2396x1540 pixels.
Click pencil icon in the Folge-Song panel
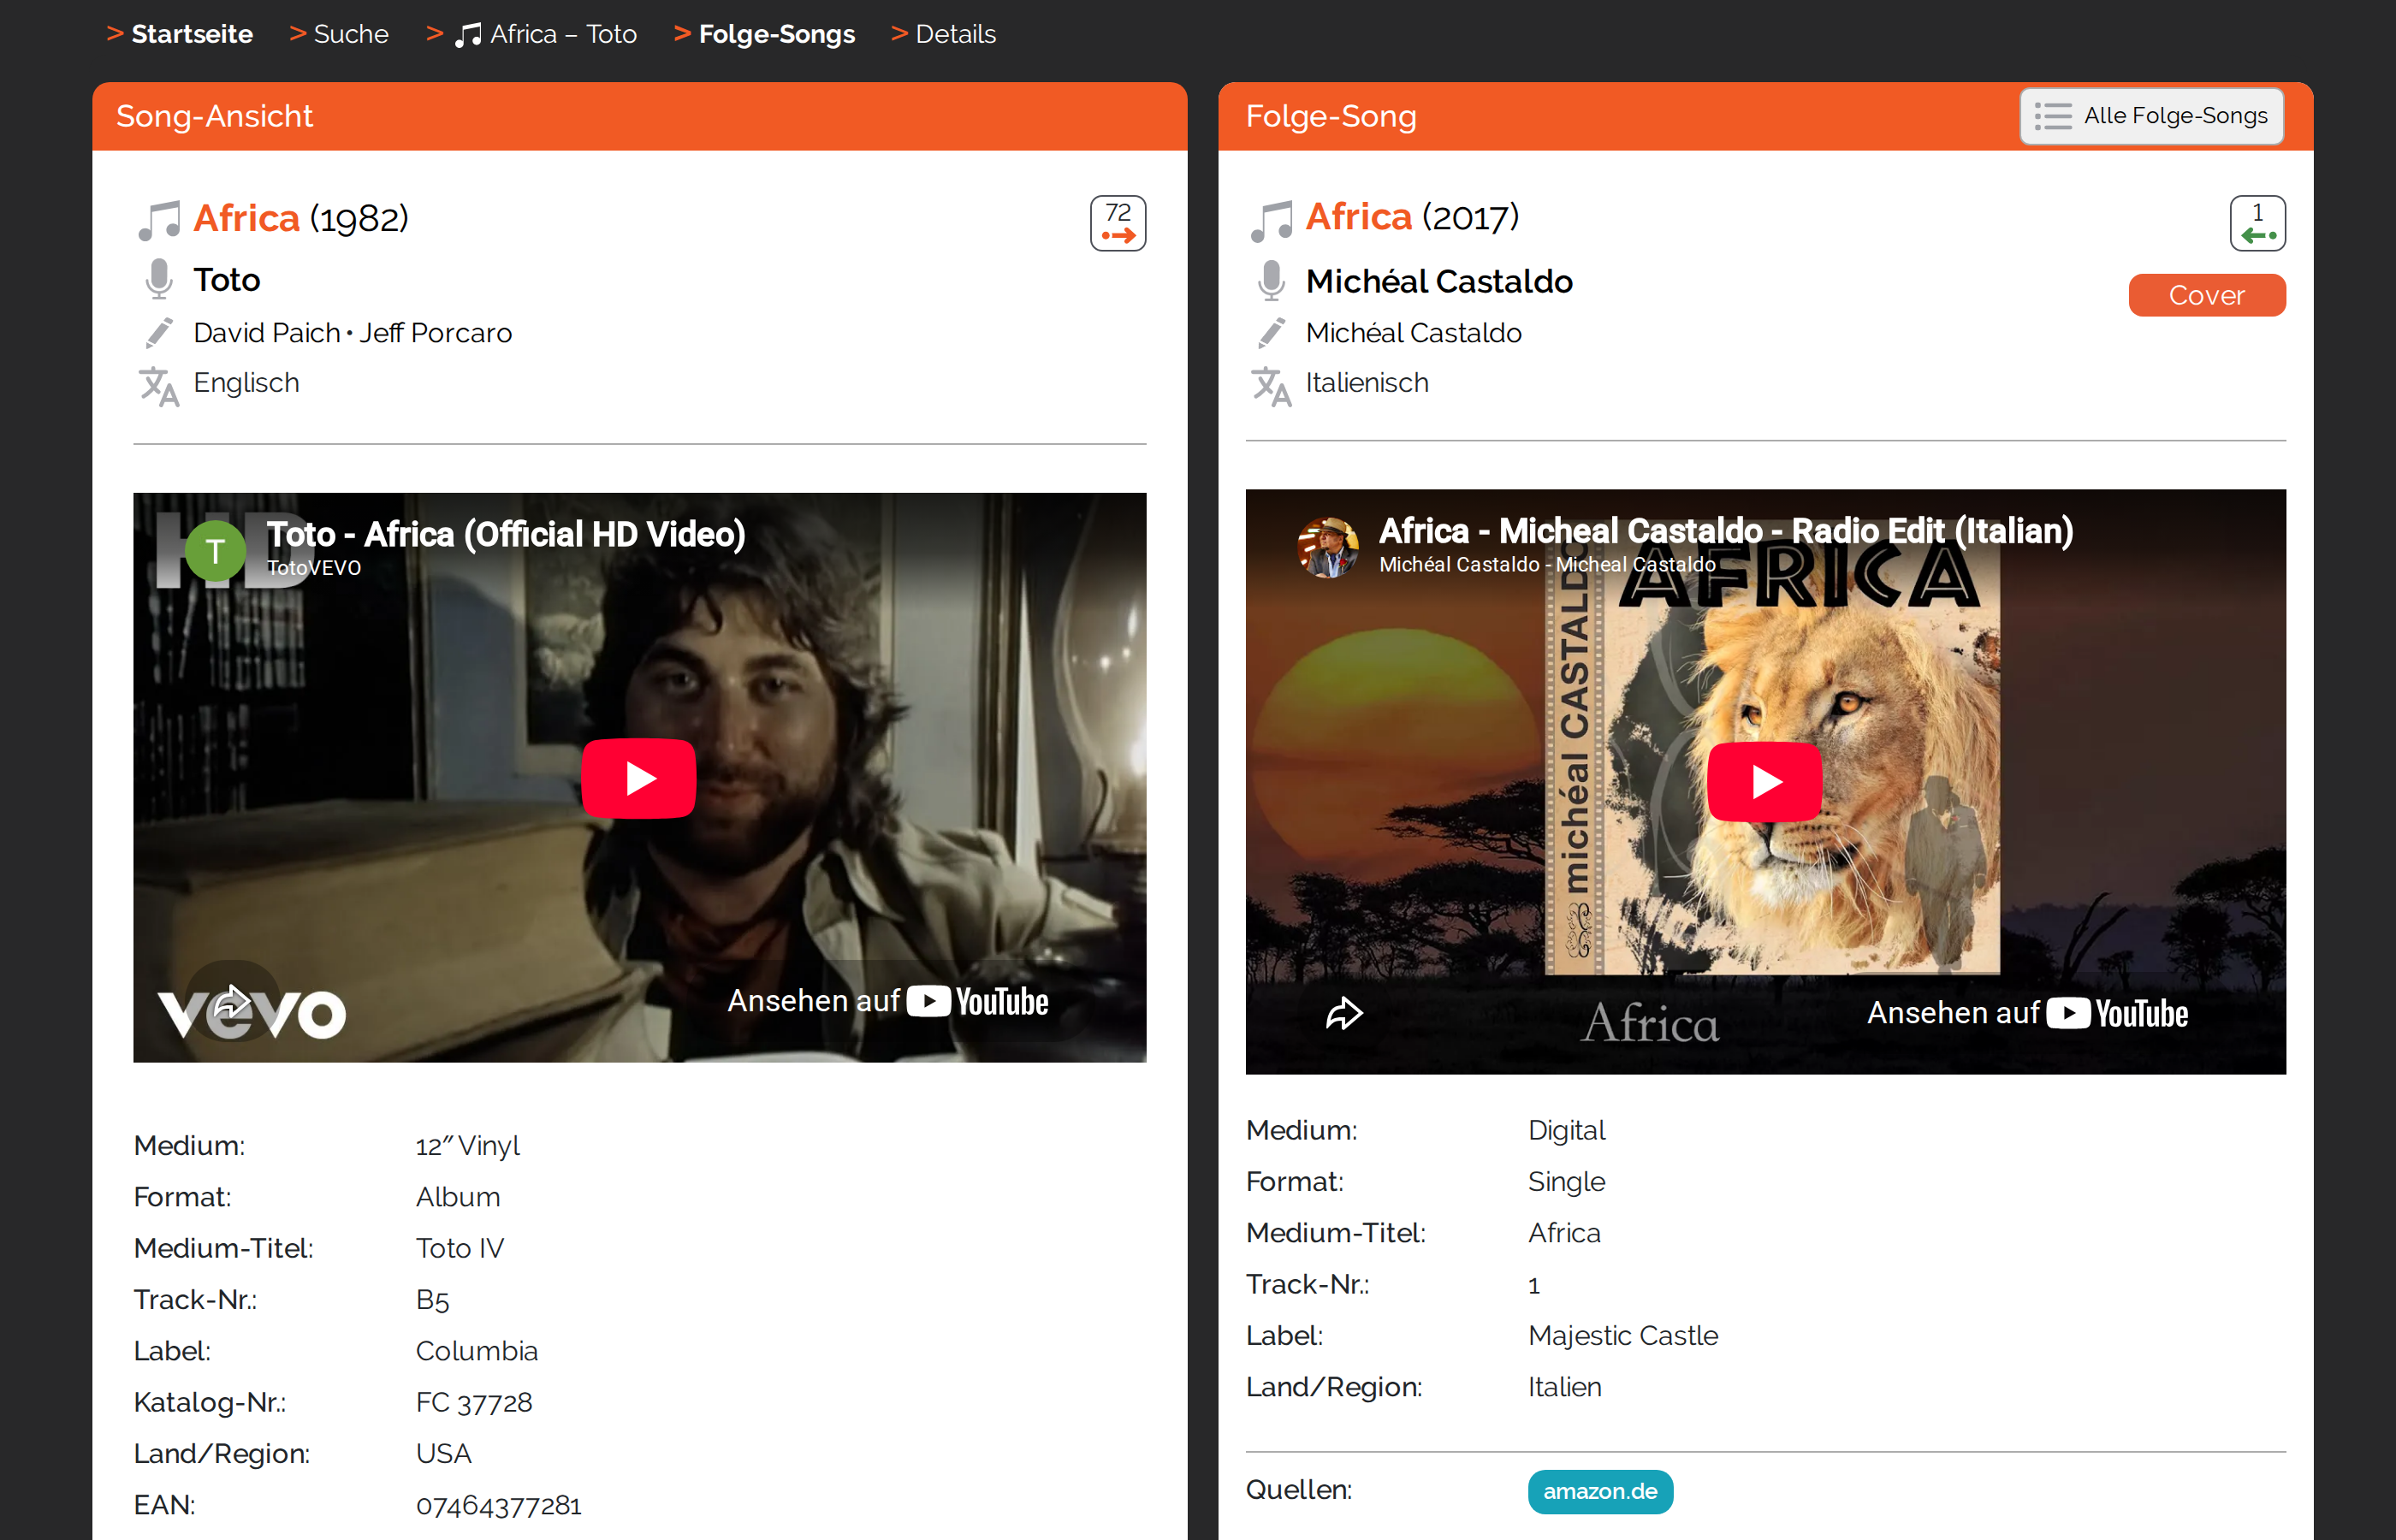[1270, 333]
